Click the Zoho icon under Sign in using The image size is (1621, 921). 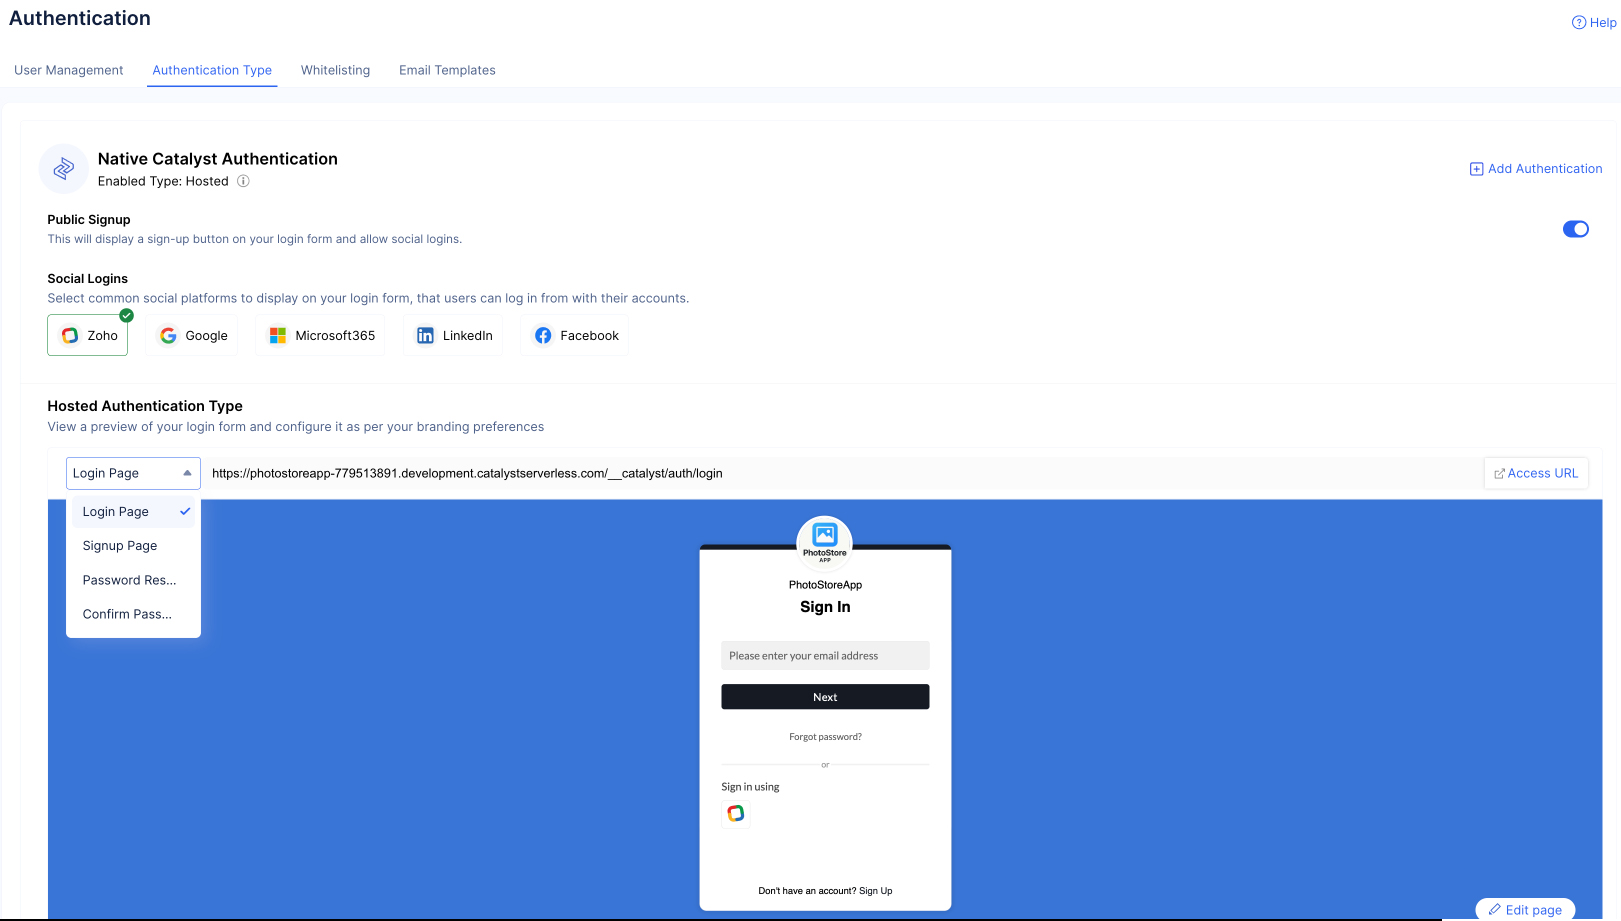point(736,814)
